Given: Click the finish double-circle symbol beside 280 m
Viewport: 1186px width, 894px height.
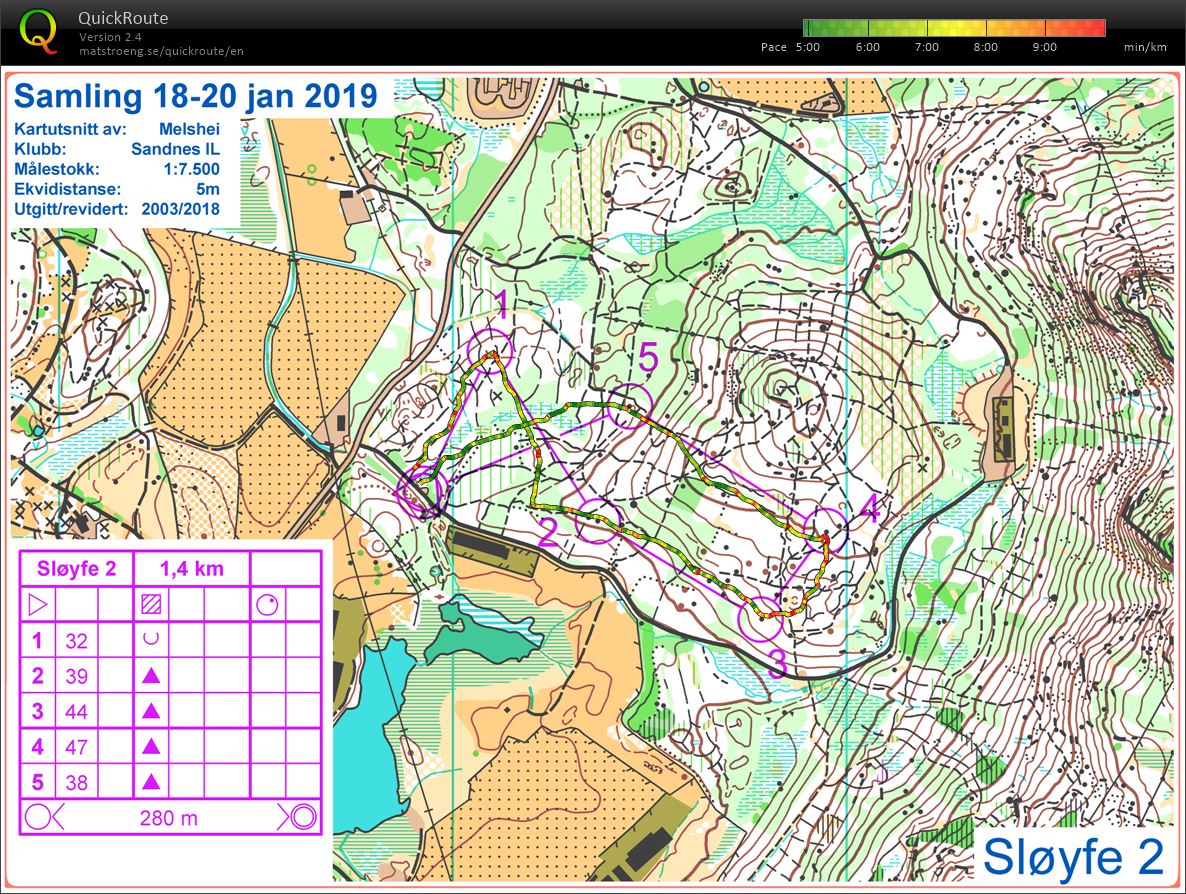Looking at the screenshot, I should click(x=301, y=817).
